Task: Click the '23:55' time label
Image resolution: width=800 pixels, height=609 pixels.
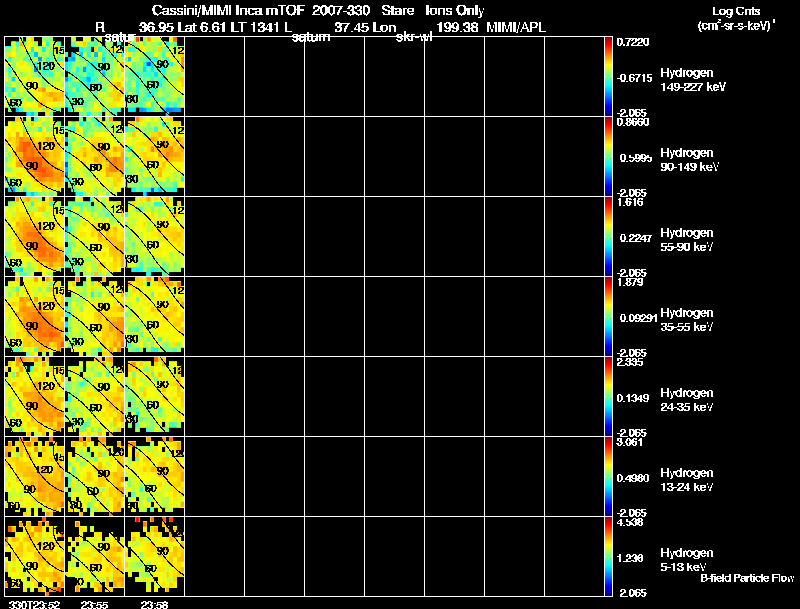Action: [x=94, y=605]
